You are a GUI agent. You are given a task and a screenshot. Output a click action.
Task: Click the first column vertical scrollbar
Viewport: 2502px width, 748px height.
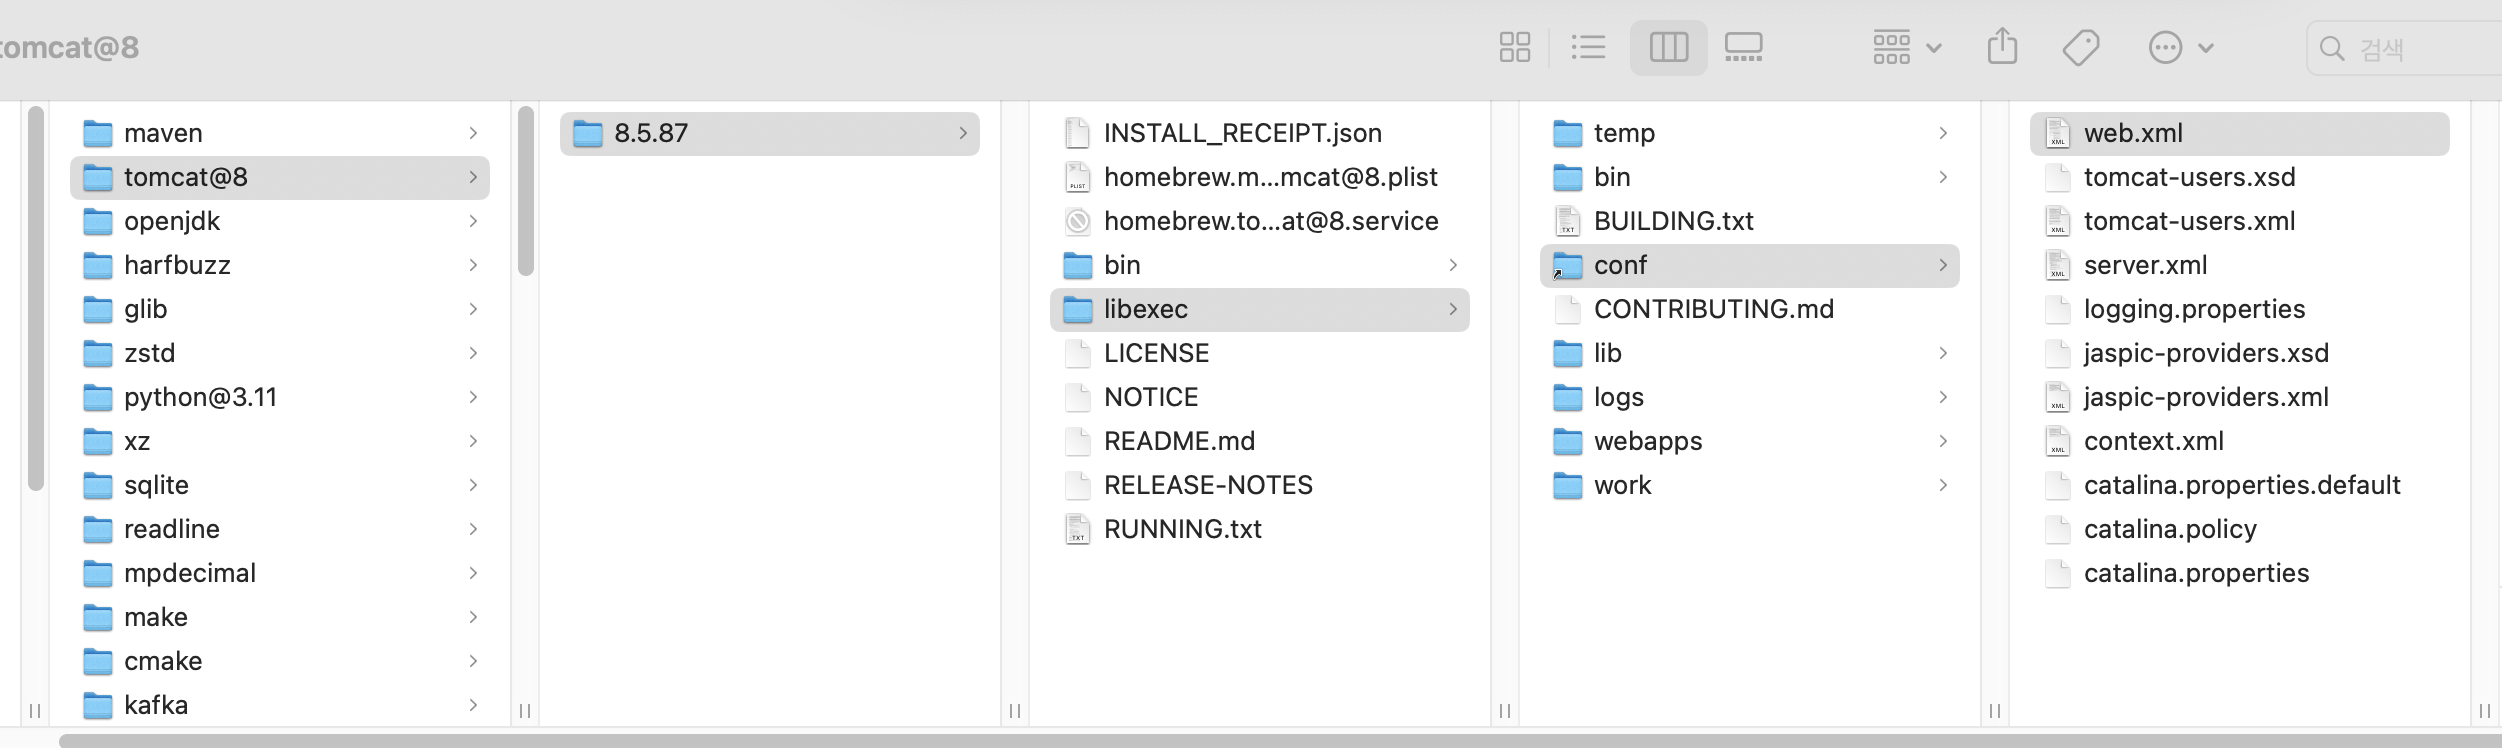(x=36, y=298)
